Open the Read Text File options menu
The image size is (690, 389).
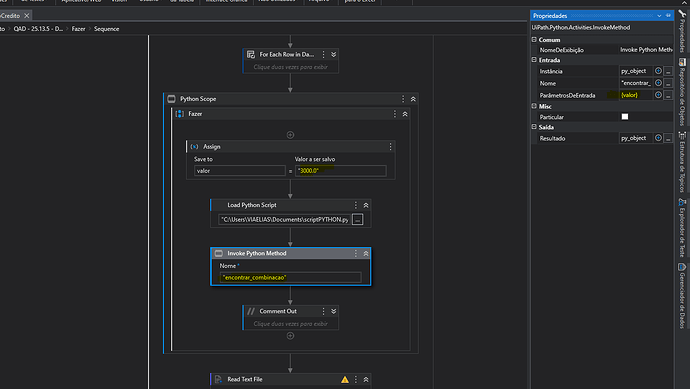(x=356, y=379)
